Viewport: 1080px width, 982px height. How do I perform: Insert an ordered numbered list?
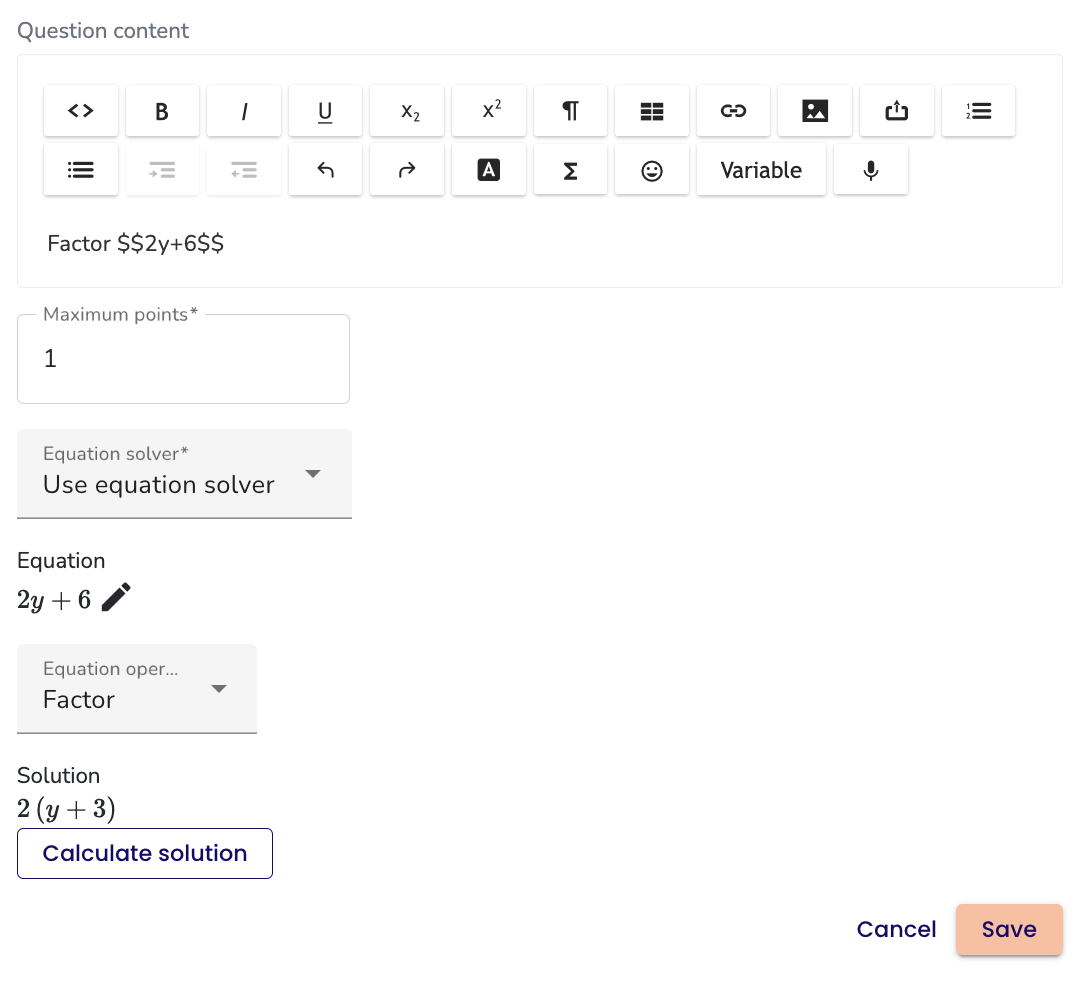[x=978, y=111]
